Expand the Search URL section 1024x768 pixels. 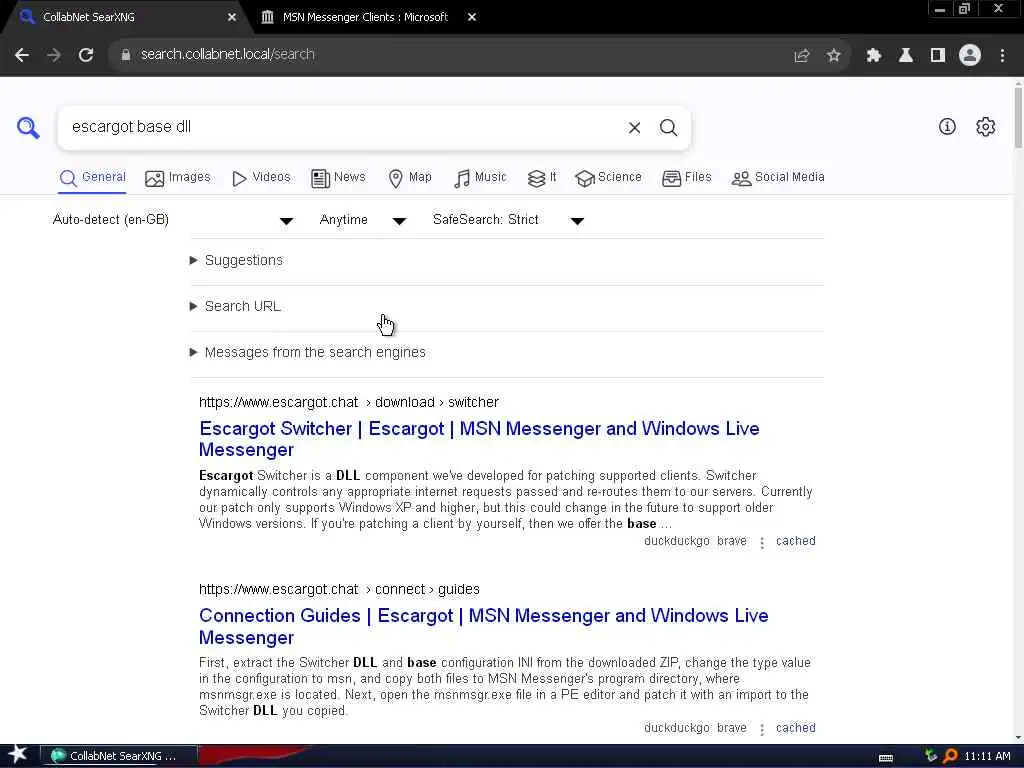coord(235,306)
